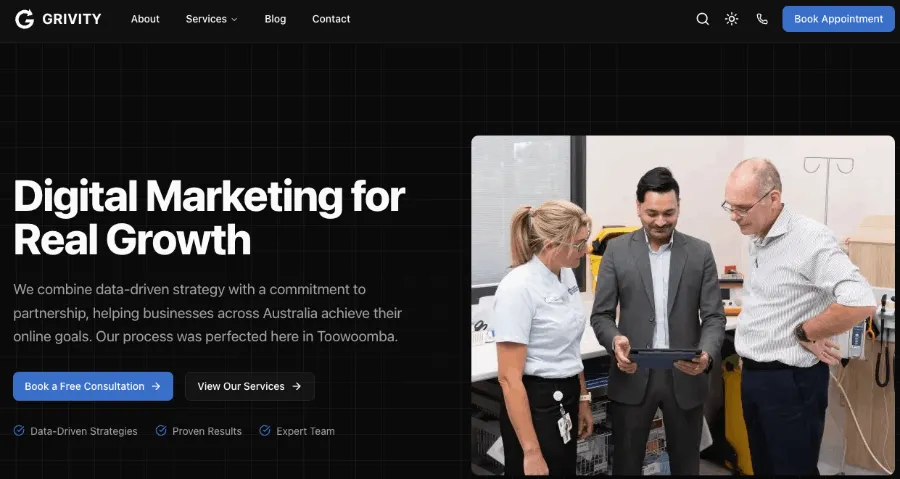The width and height of the screenshot is (900, 479).
Task: Click the Data-Driven Strategies text
Action: [84, 431]
